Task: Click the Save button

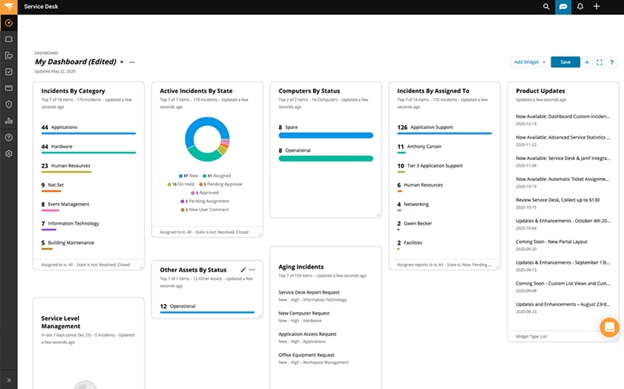Action: coord(565,62)
